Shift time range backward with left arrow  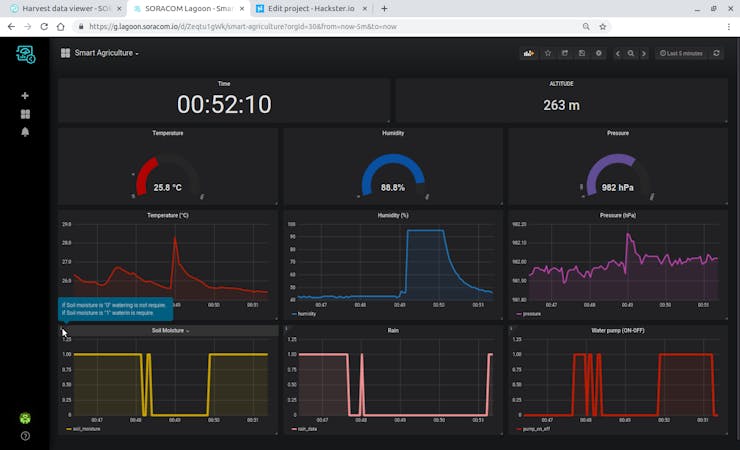coord(618,53)
